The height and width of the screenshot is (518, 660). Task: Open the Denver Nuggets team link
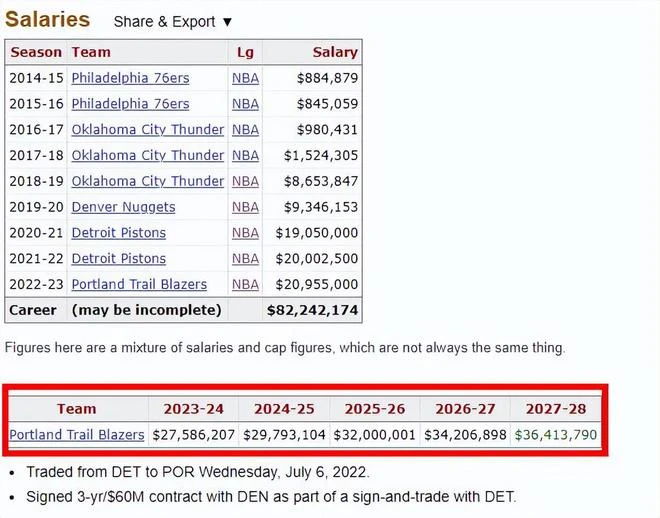pos(123,207)
